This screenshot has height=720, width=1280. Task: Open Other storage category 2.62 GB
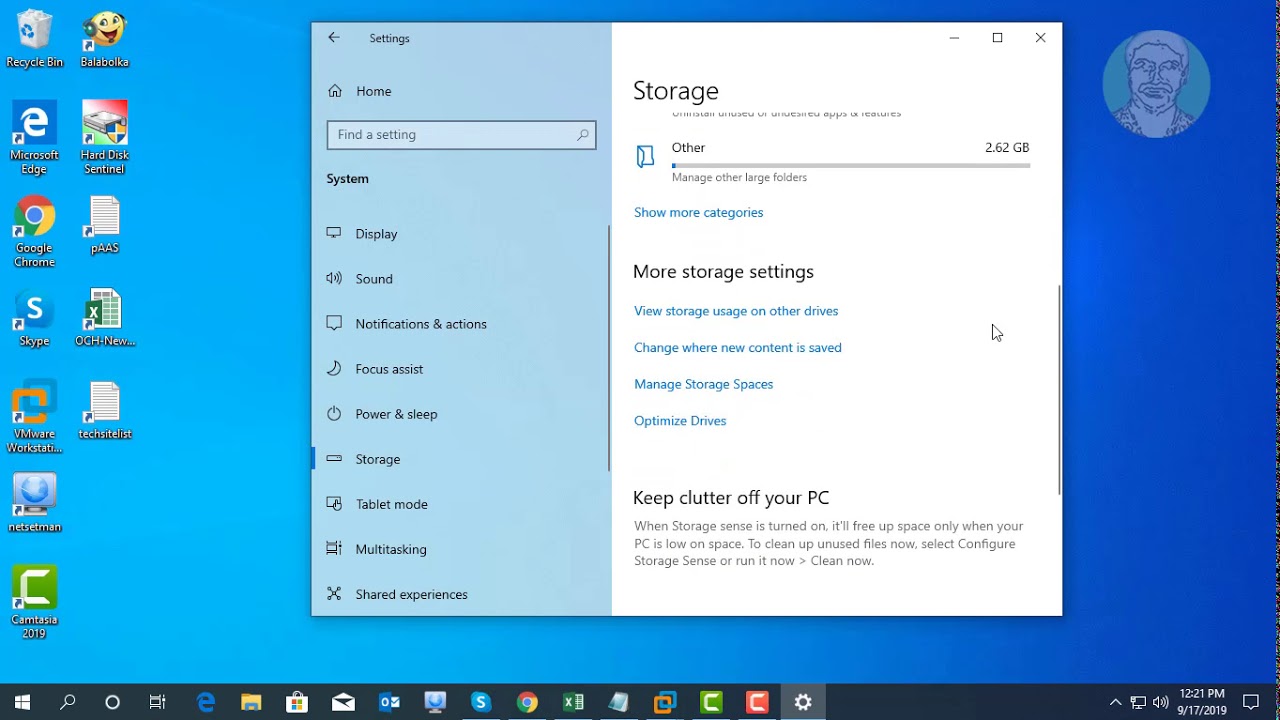tap(832, 160)
